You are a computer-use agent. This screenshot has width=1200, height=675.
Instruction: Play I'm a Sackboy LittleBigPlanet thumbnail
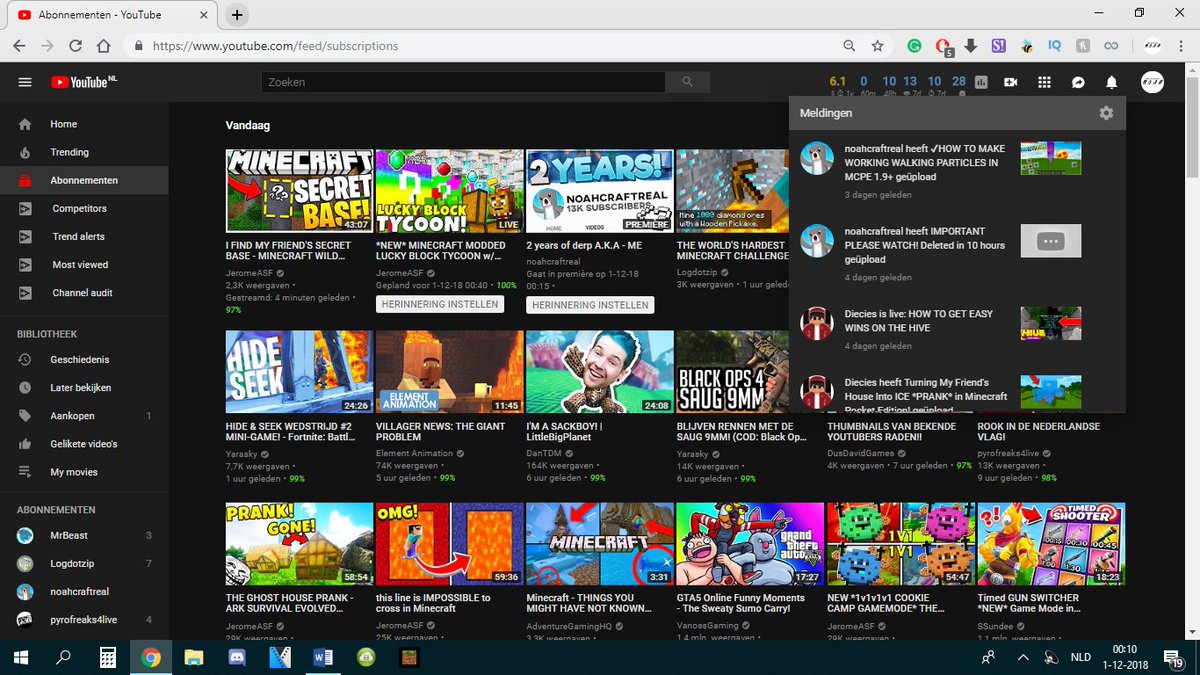(599, 372)
